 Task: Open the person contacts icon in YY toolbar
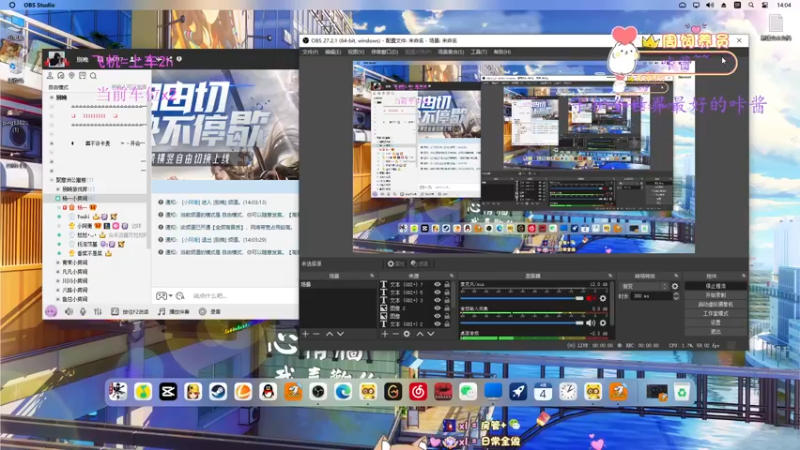coord(50,76)
